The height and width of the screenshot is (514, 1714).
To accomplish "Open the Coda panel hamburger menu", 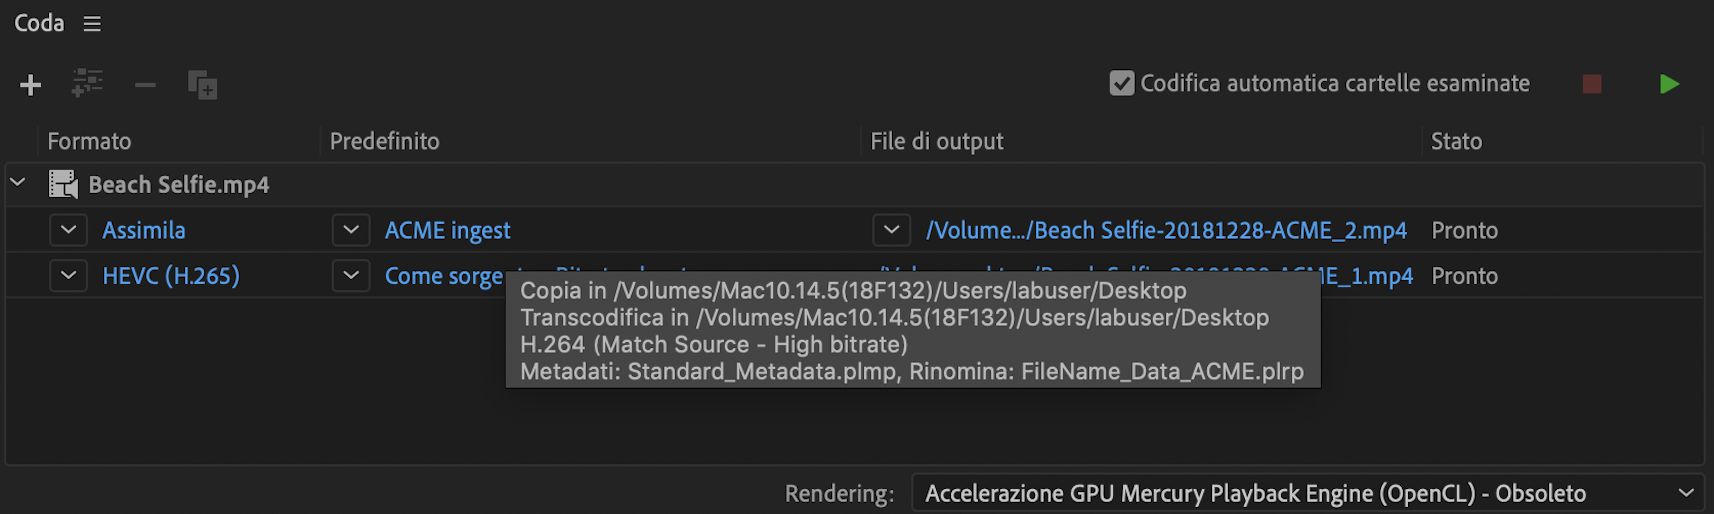I will [92, 24].
